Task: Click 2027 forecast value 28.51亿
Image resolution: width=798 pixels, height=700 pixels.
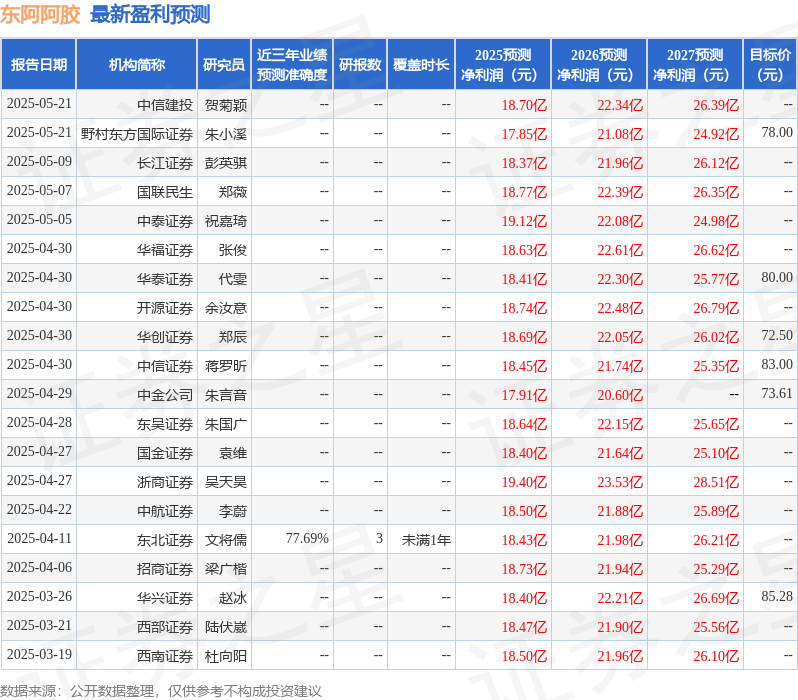Action: (716, 483)
